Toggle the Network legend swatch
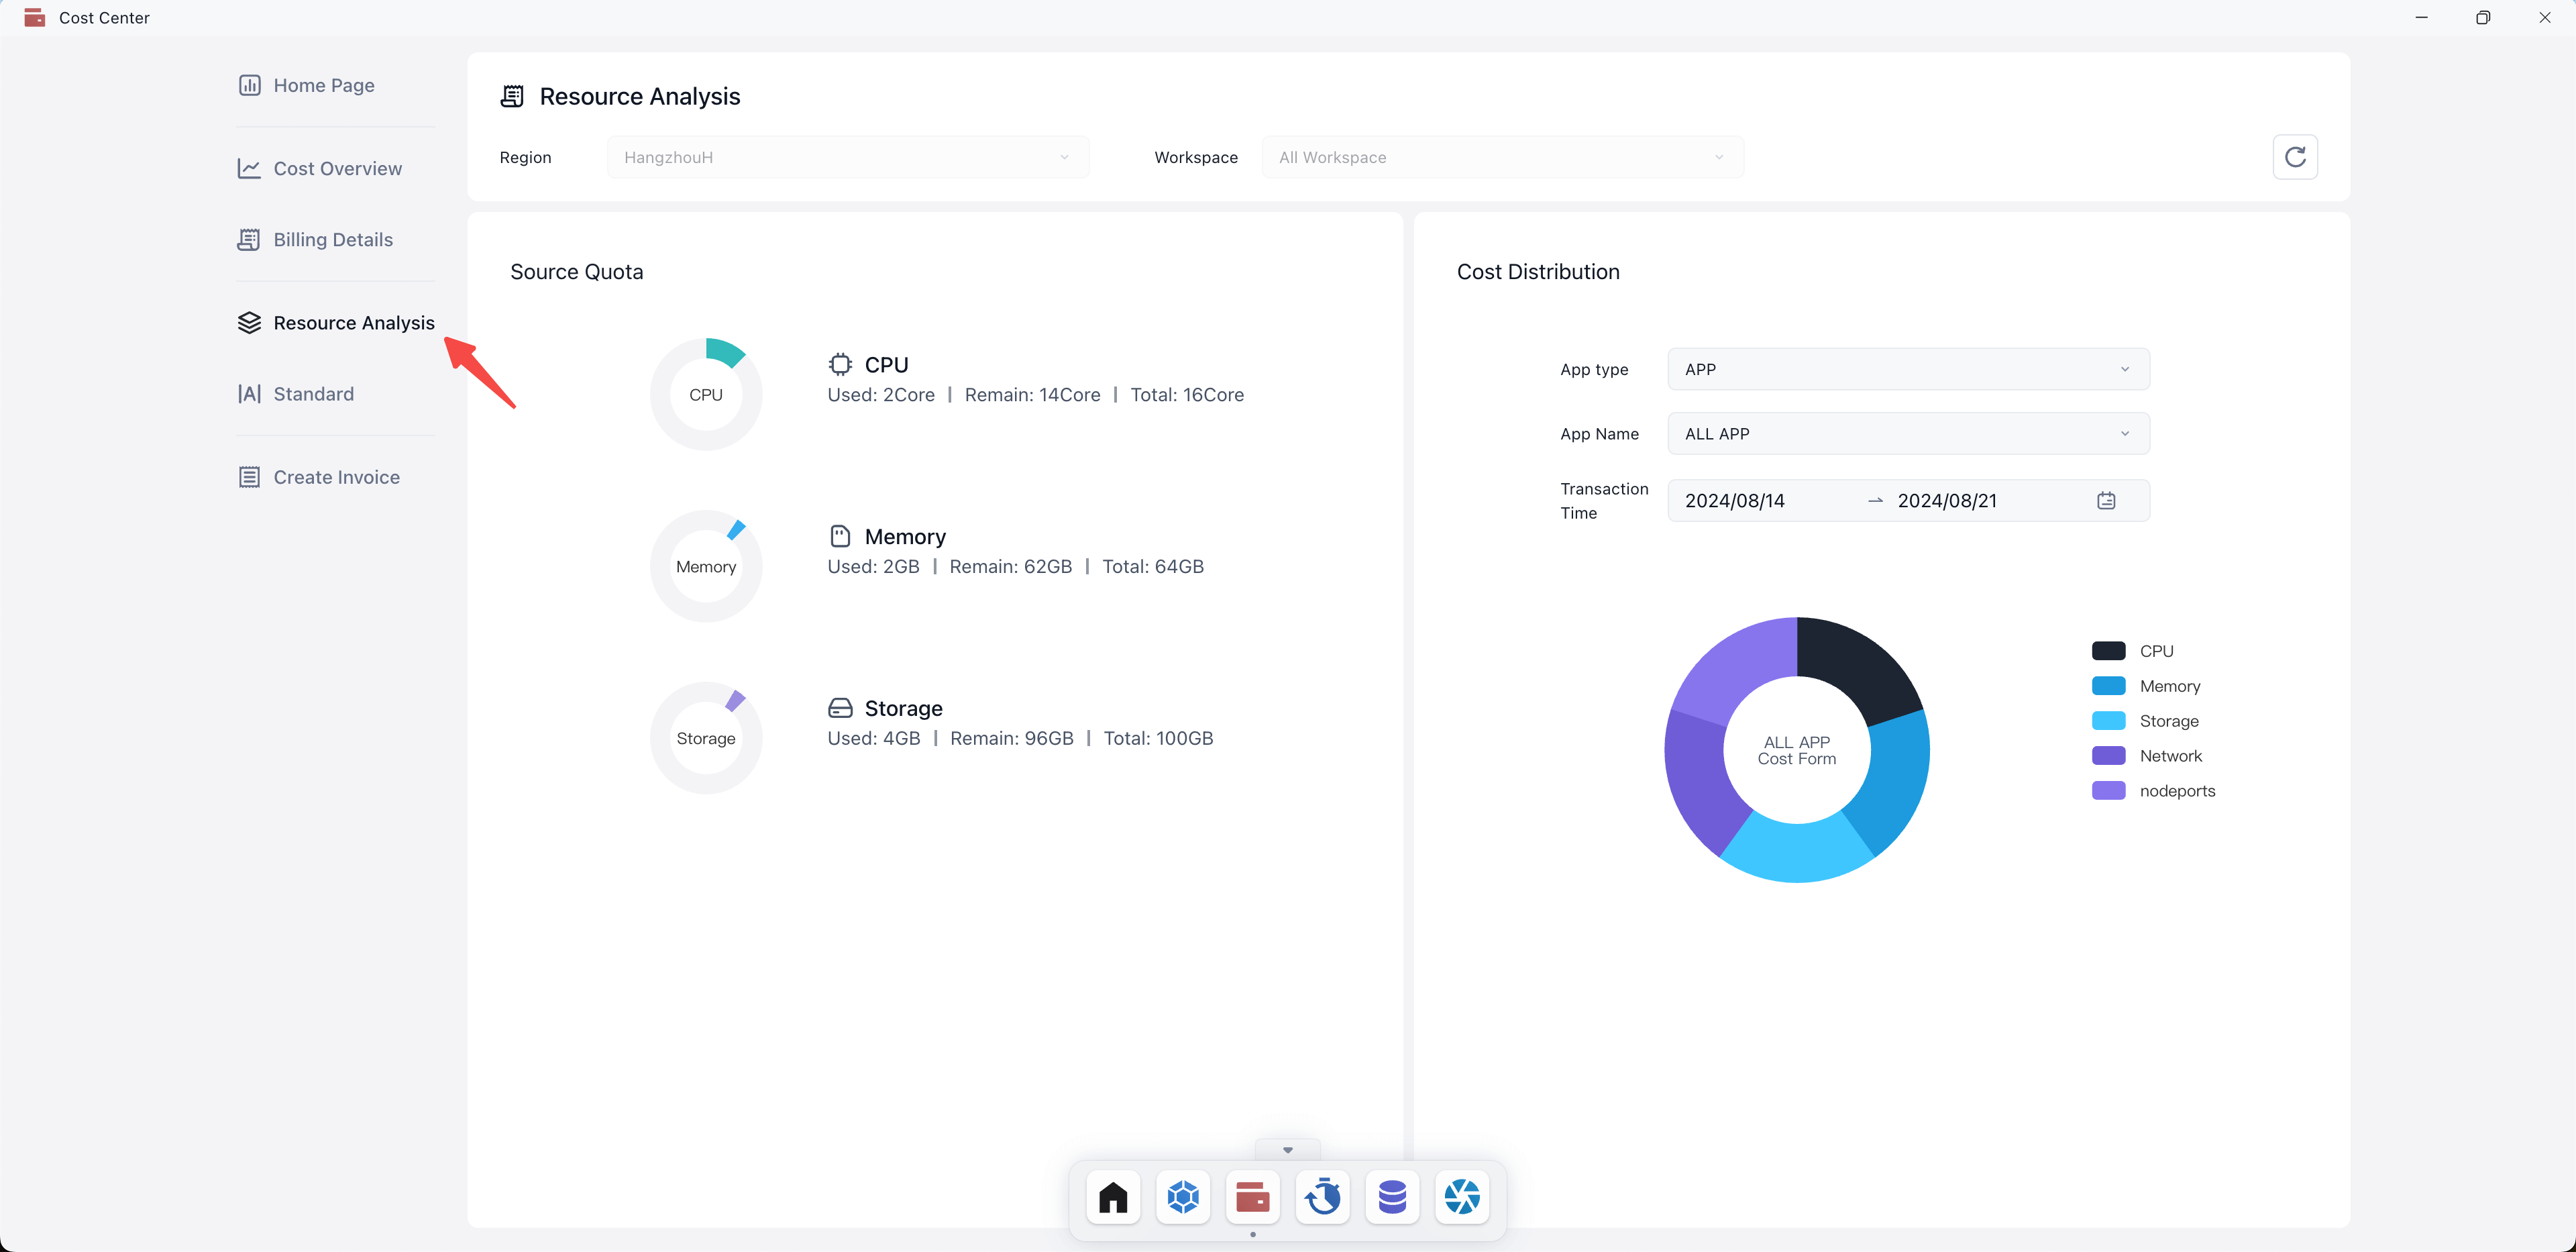The height and width of the screenshot is (1252, 2576). click(2108, 756)
